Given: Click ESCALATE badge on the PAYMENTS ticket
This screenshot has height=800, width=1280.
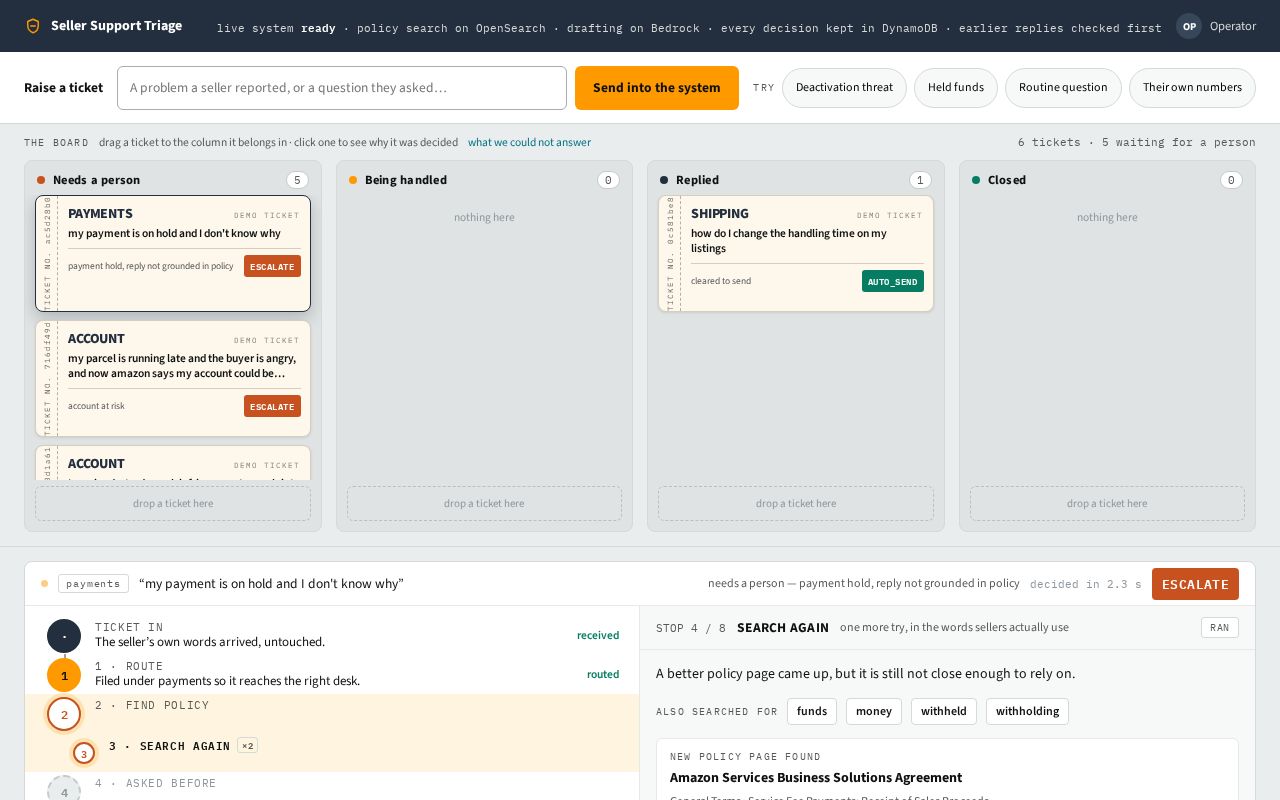Looking at the screenshot, I should point(272,266).
